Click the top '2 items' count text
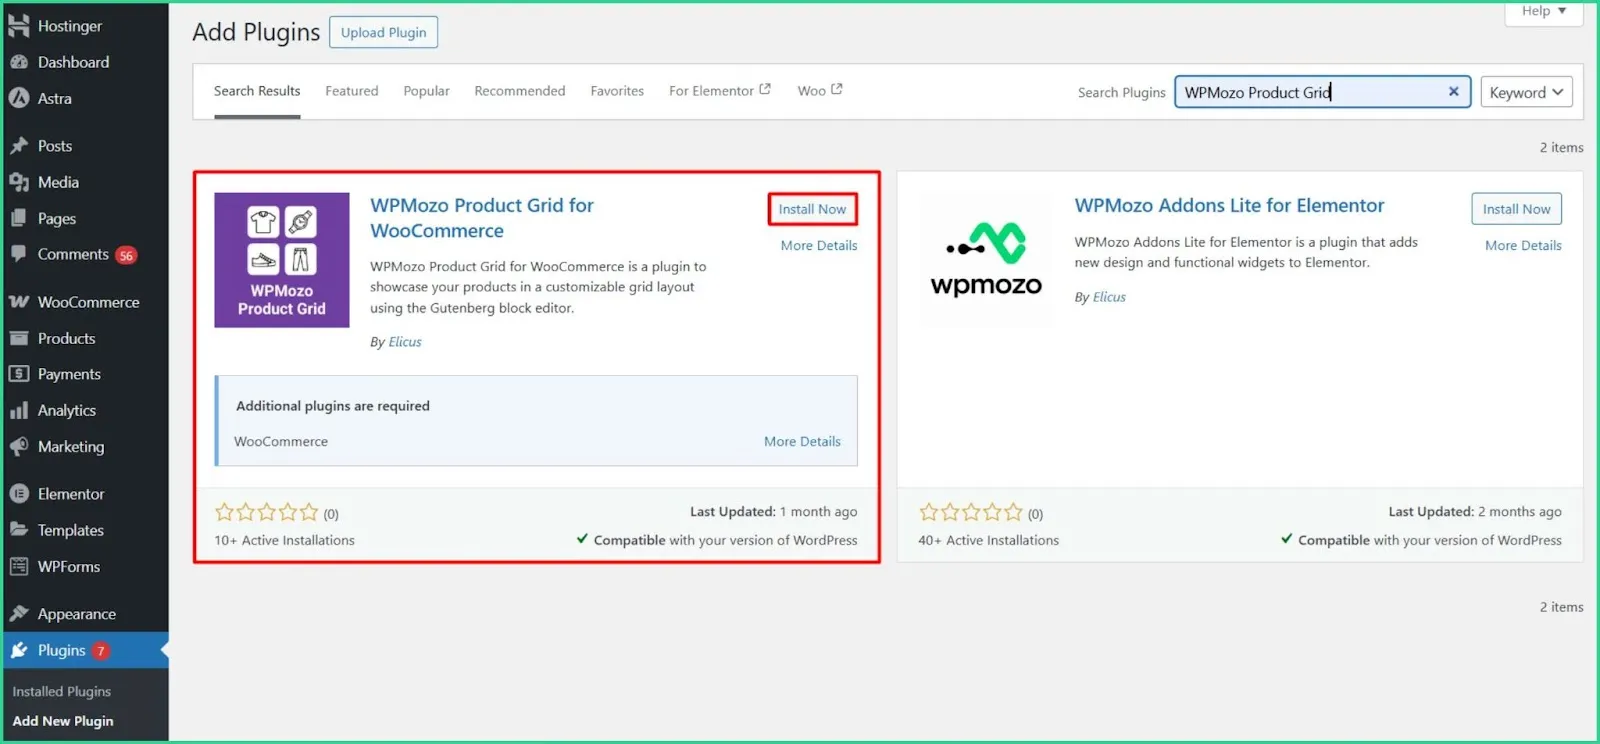This screenshot has width=1600, height=744. click(x=1561, y=147)
